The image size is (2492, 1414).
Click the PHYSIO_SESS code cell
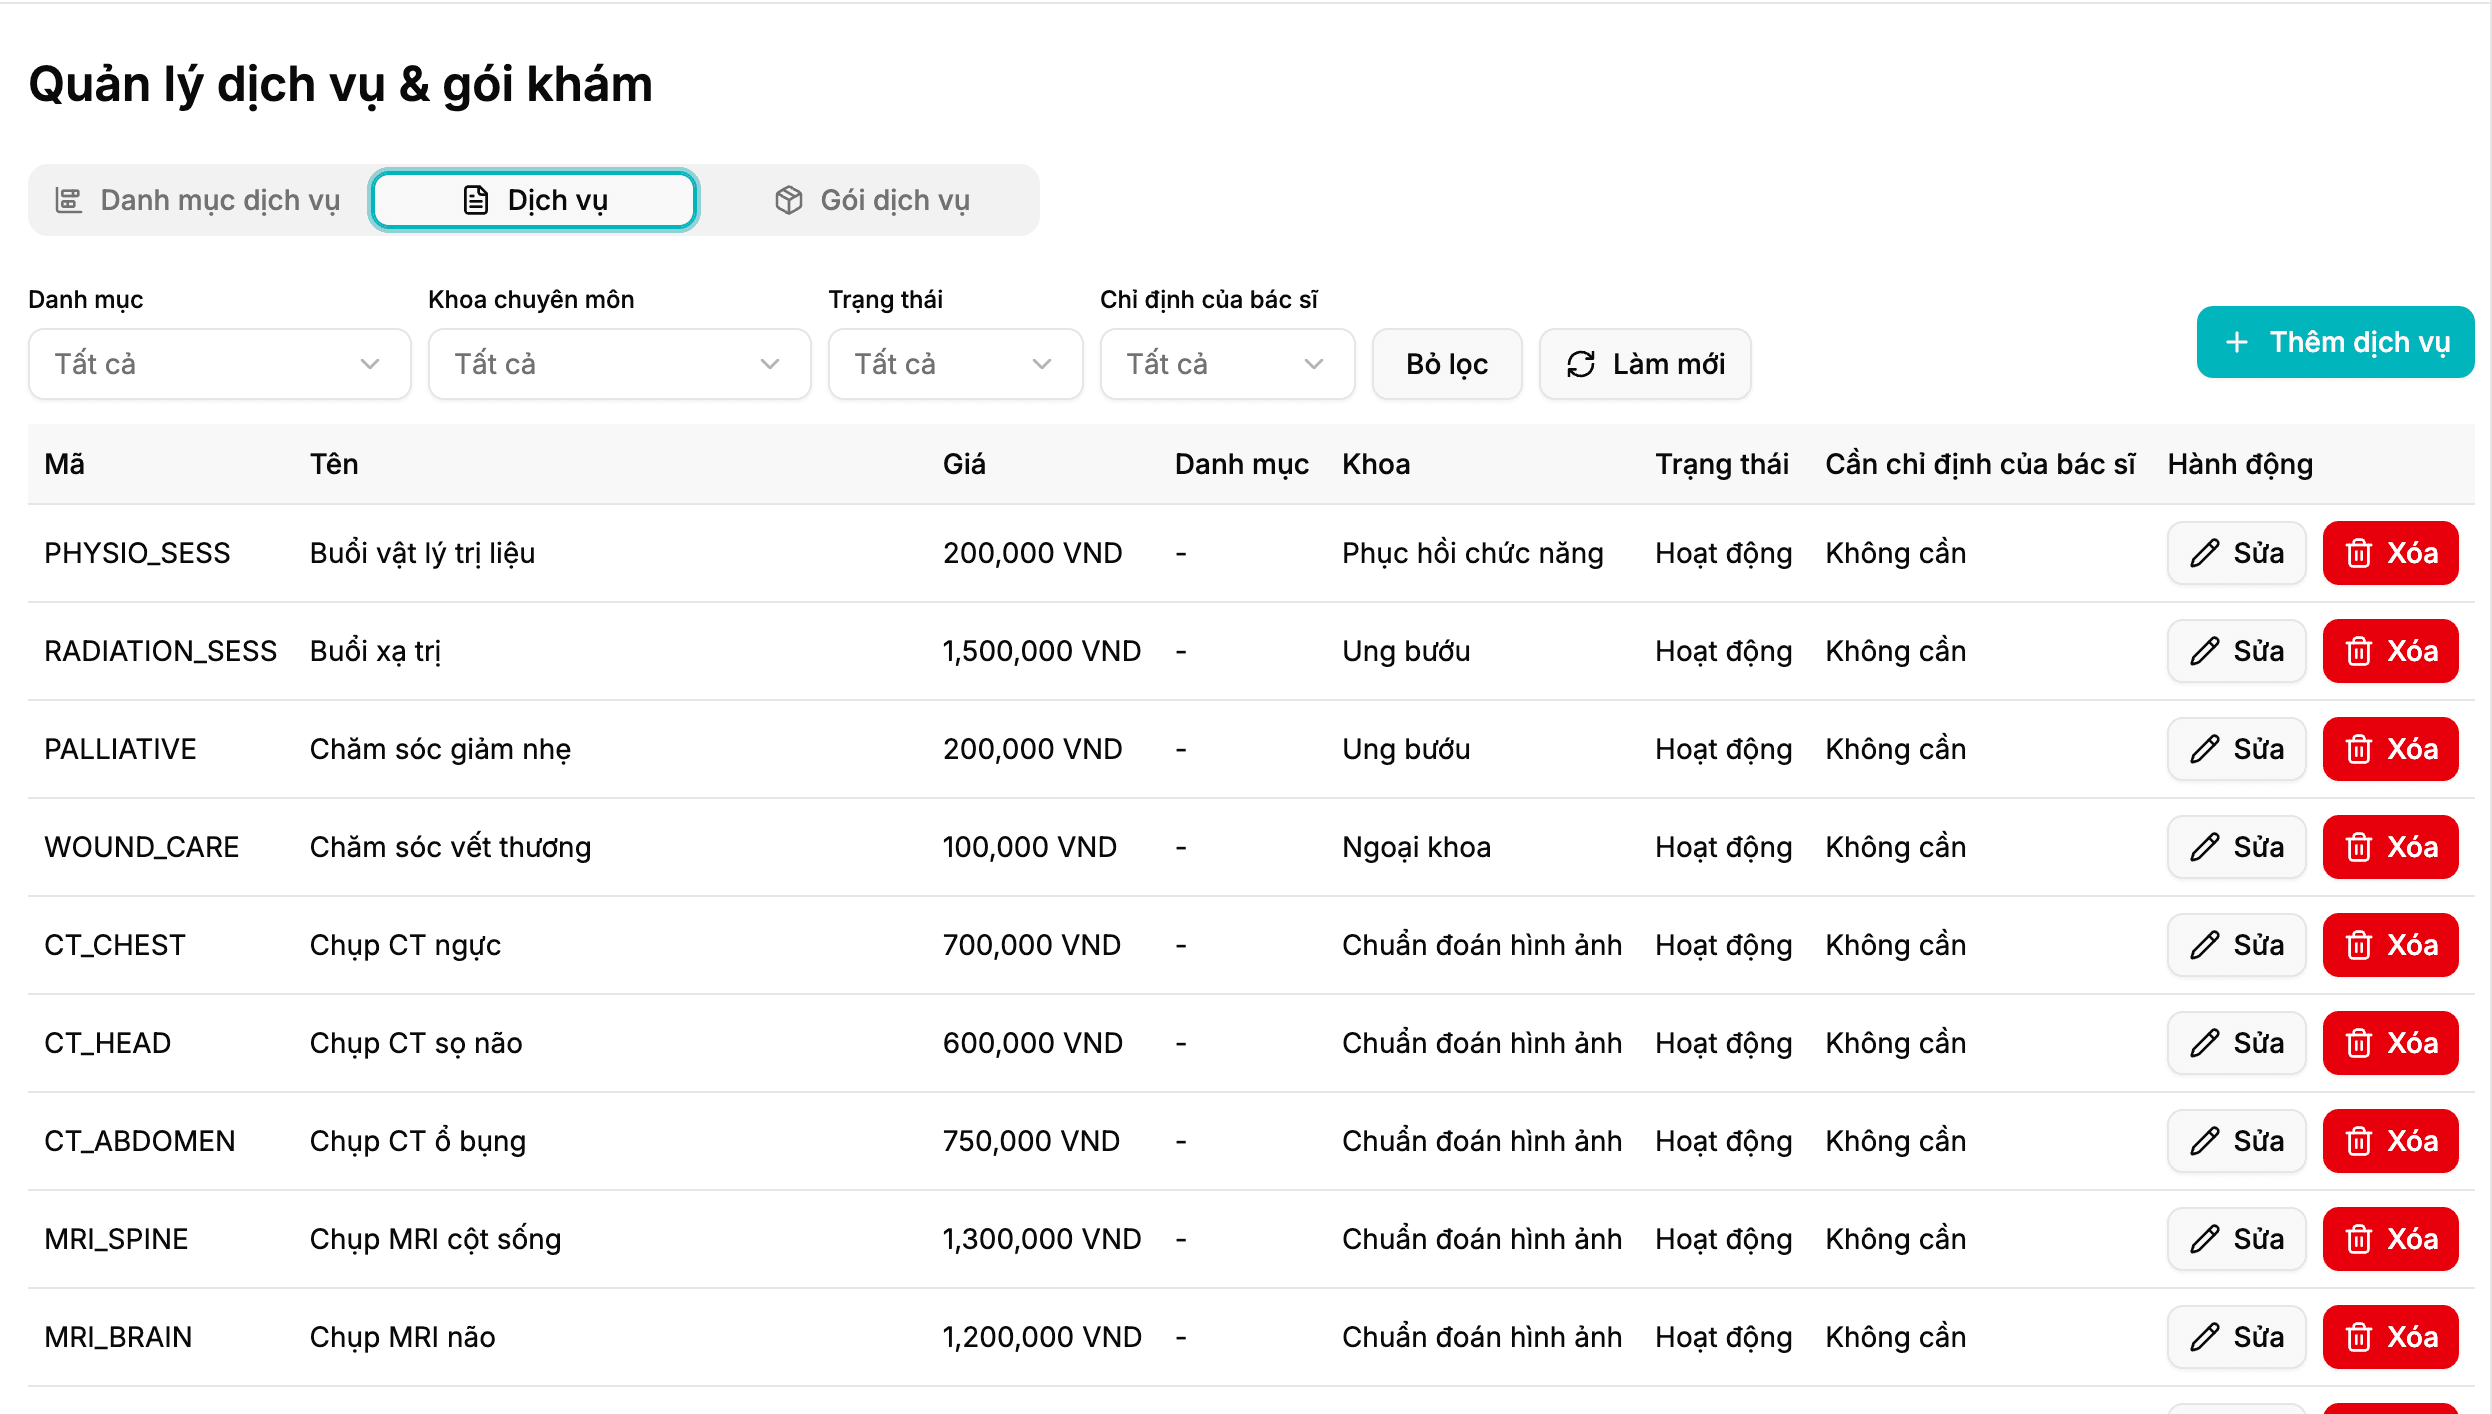(137, 553)
